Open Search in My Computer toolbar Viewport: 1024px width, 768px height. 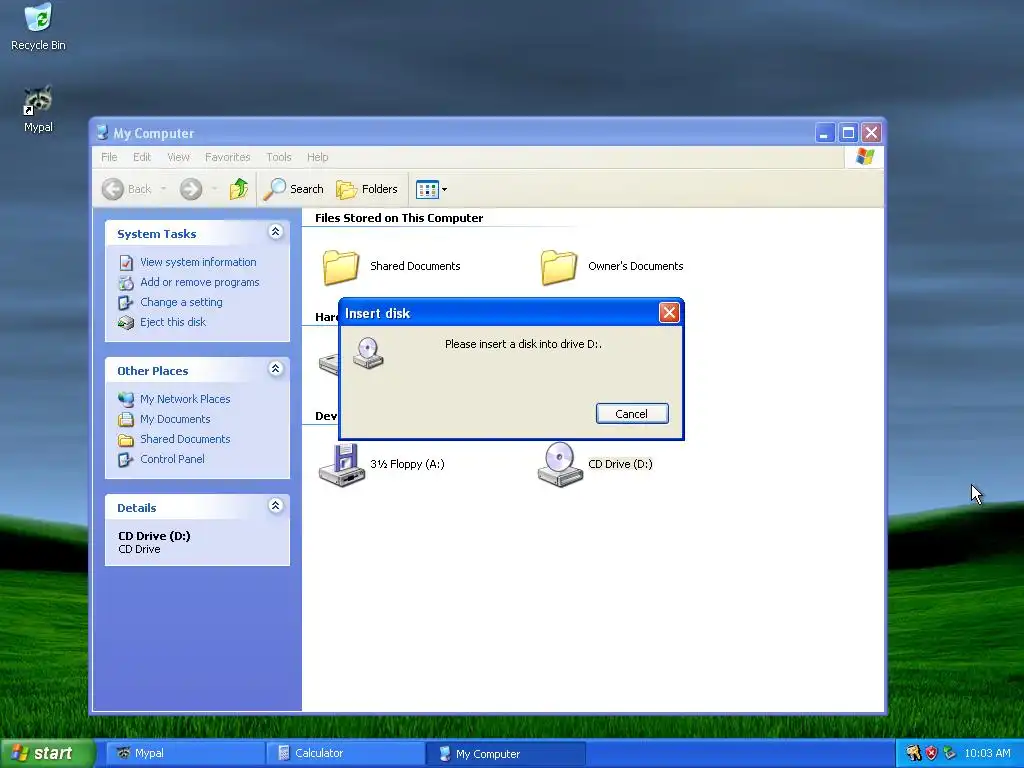(x=293, y=189)
